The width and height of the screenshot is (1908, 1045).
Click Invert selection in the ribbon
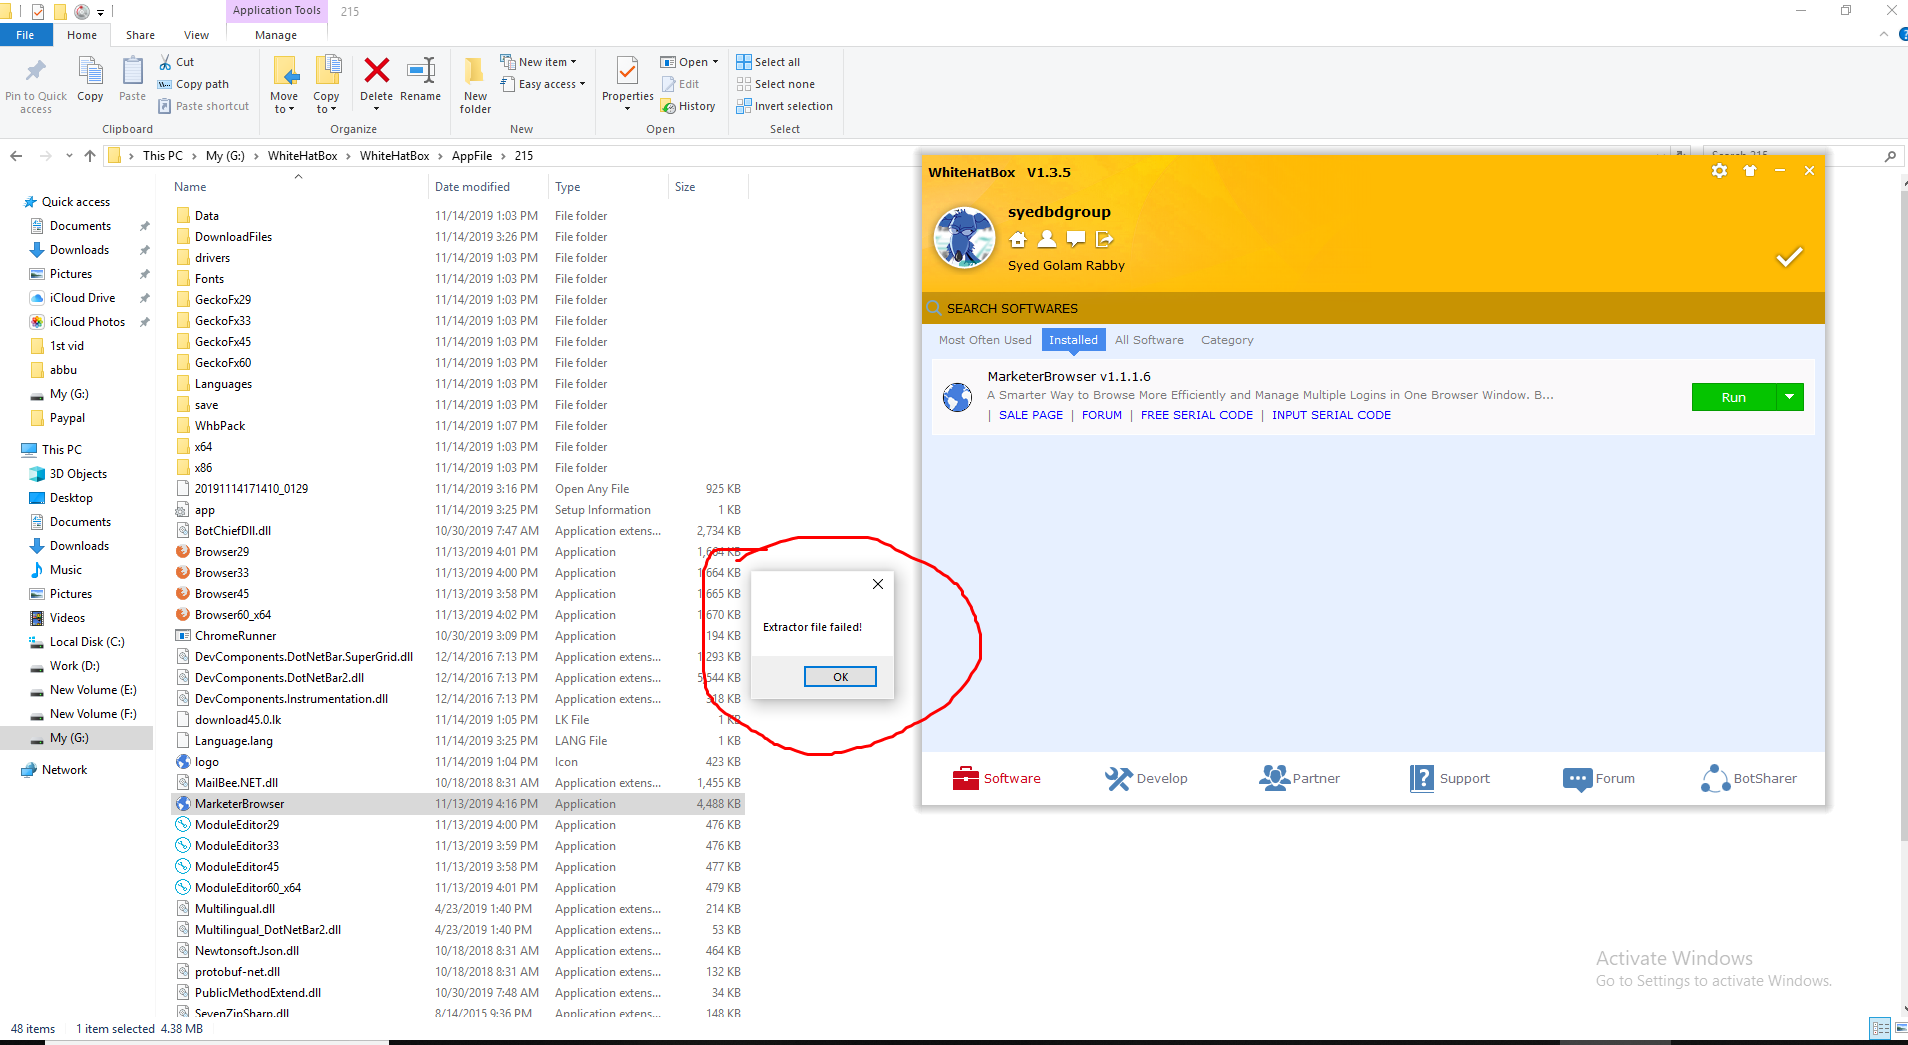click(x=784, y=106)
